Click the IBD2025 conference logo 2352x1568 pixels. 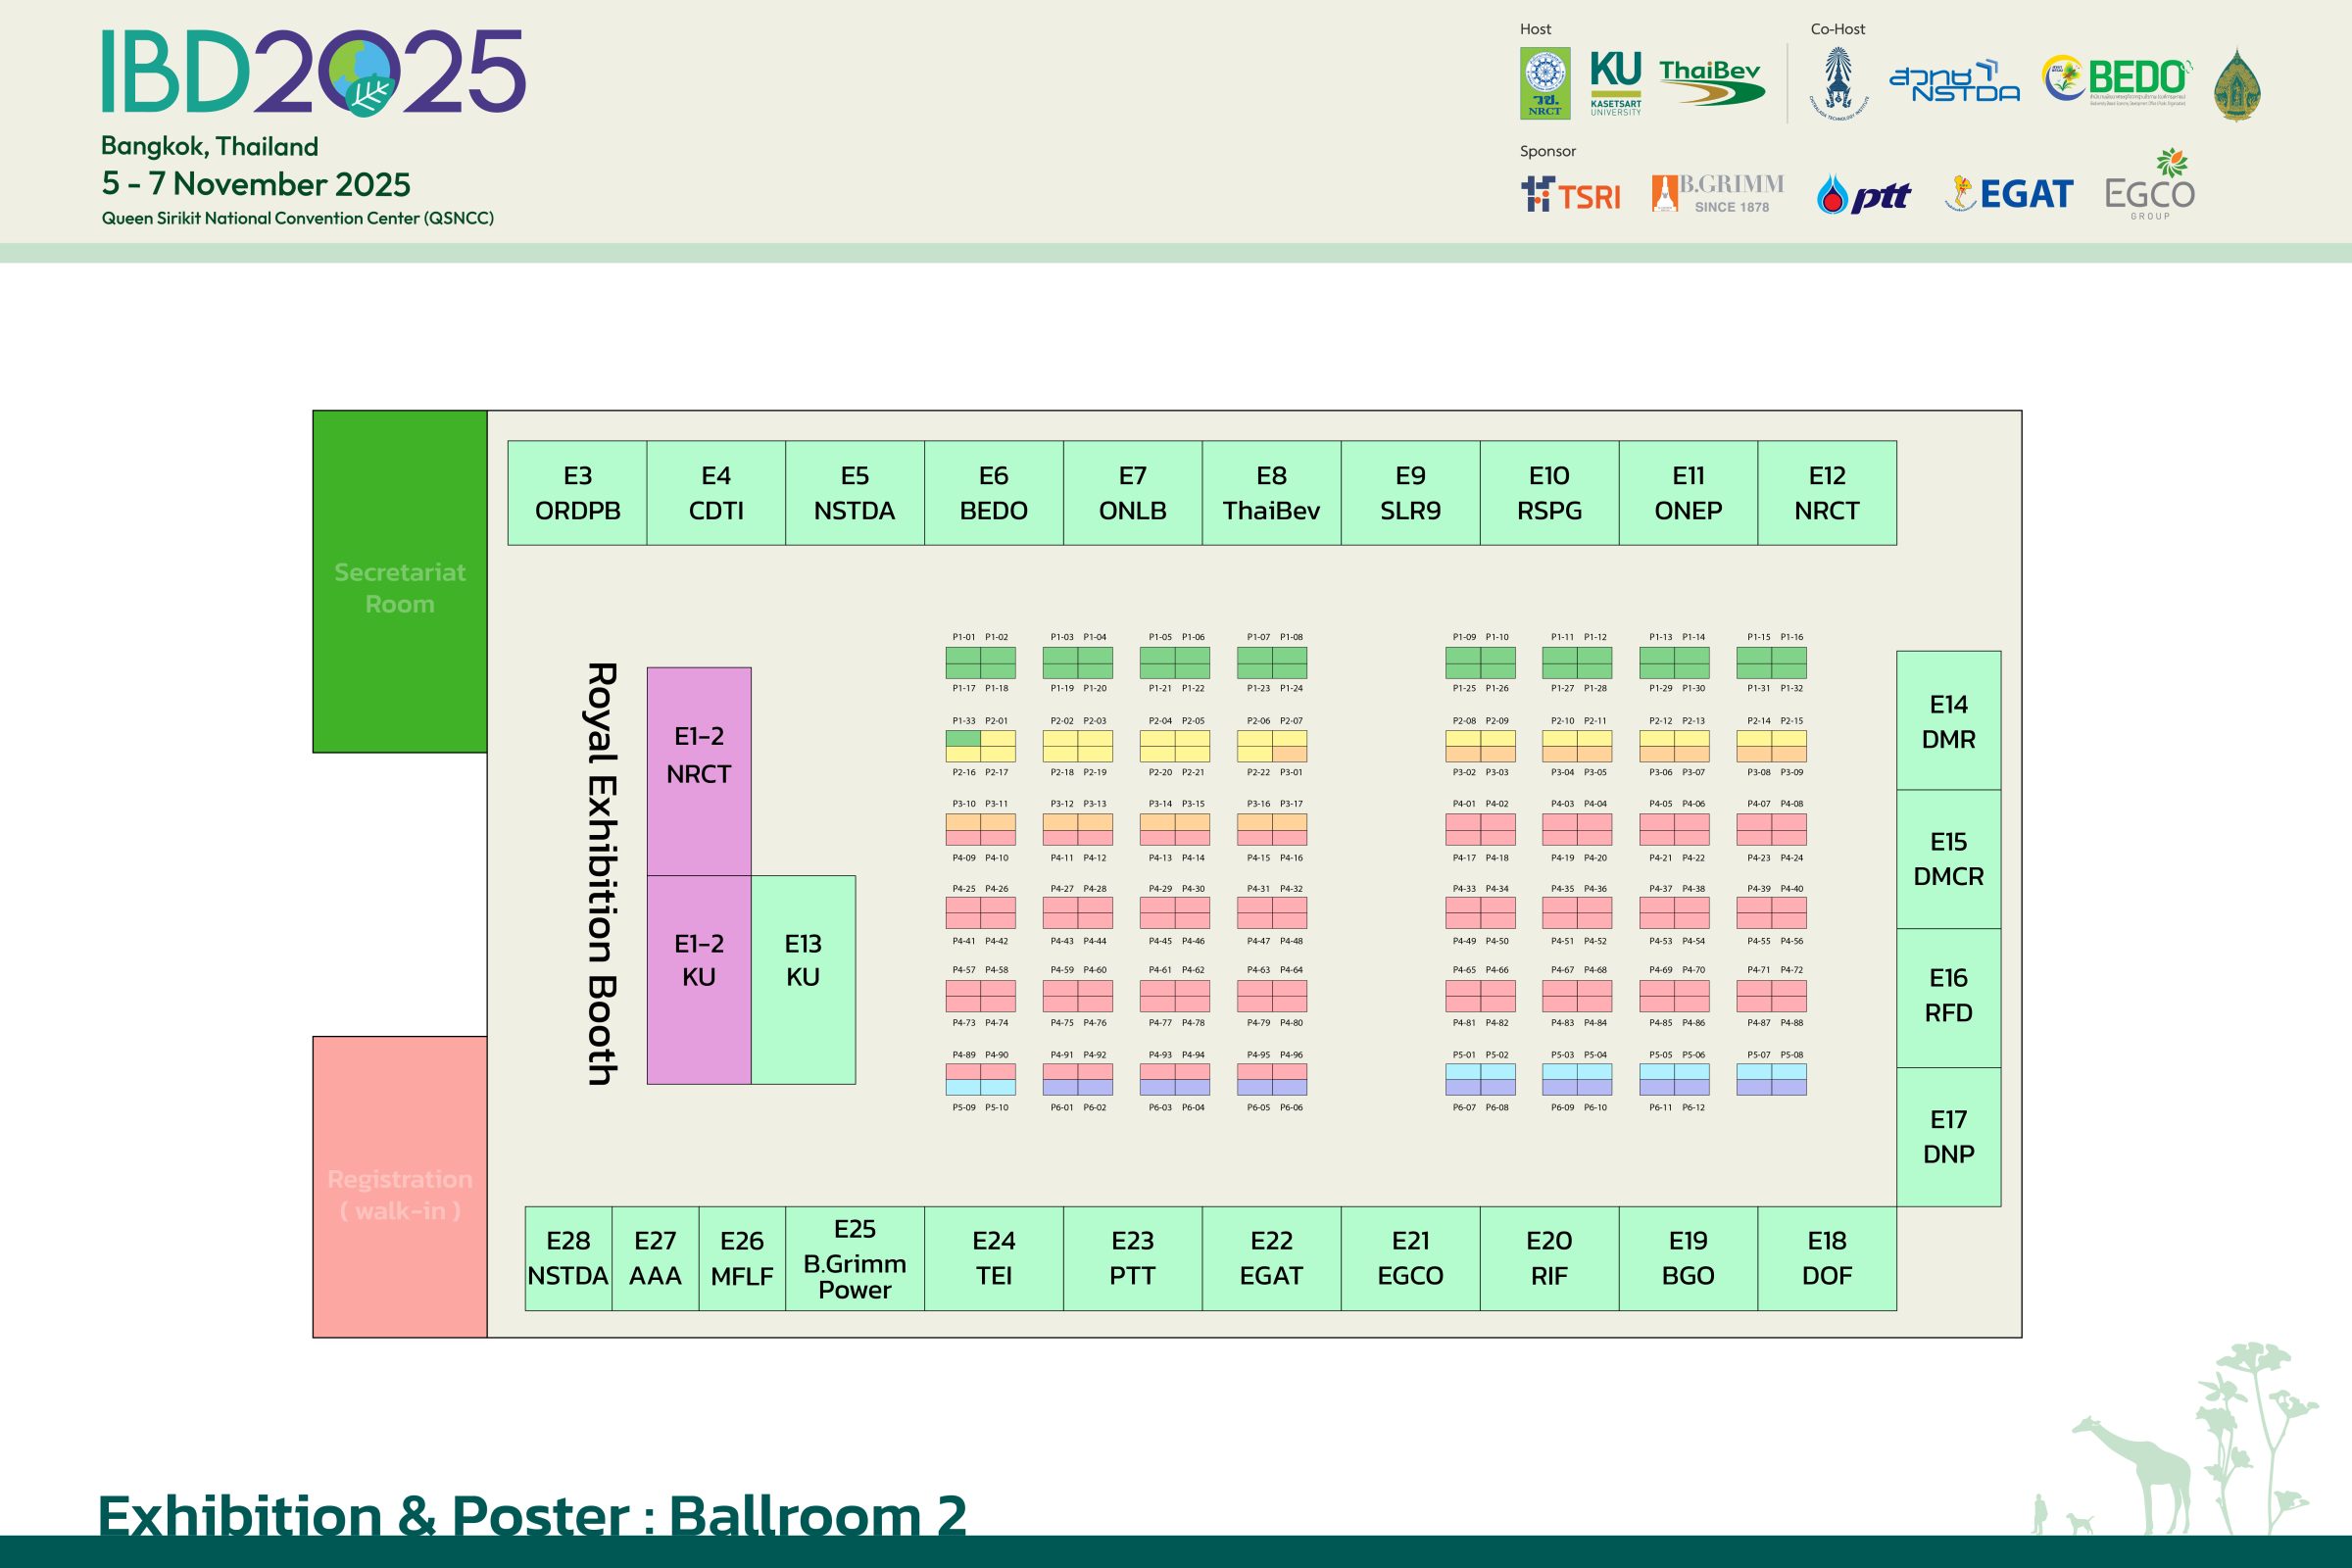pos(313,72)
